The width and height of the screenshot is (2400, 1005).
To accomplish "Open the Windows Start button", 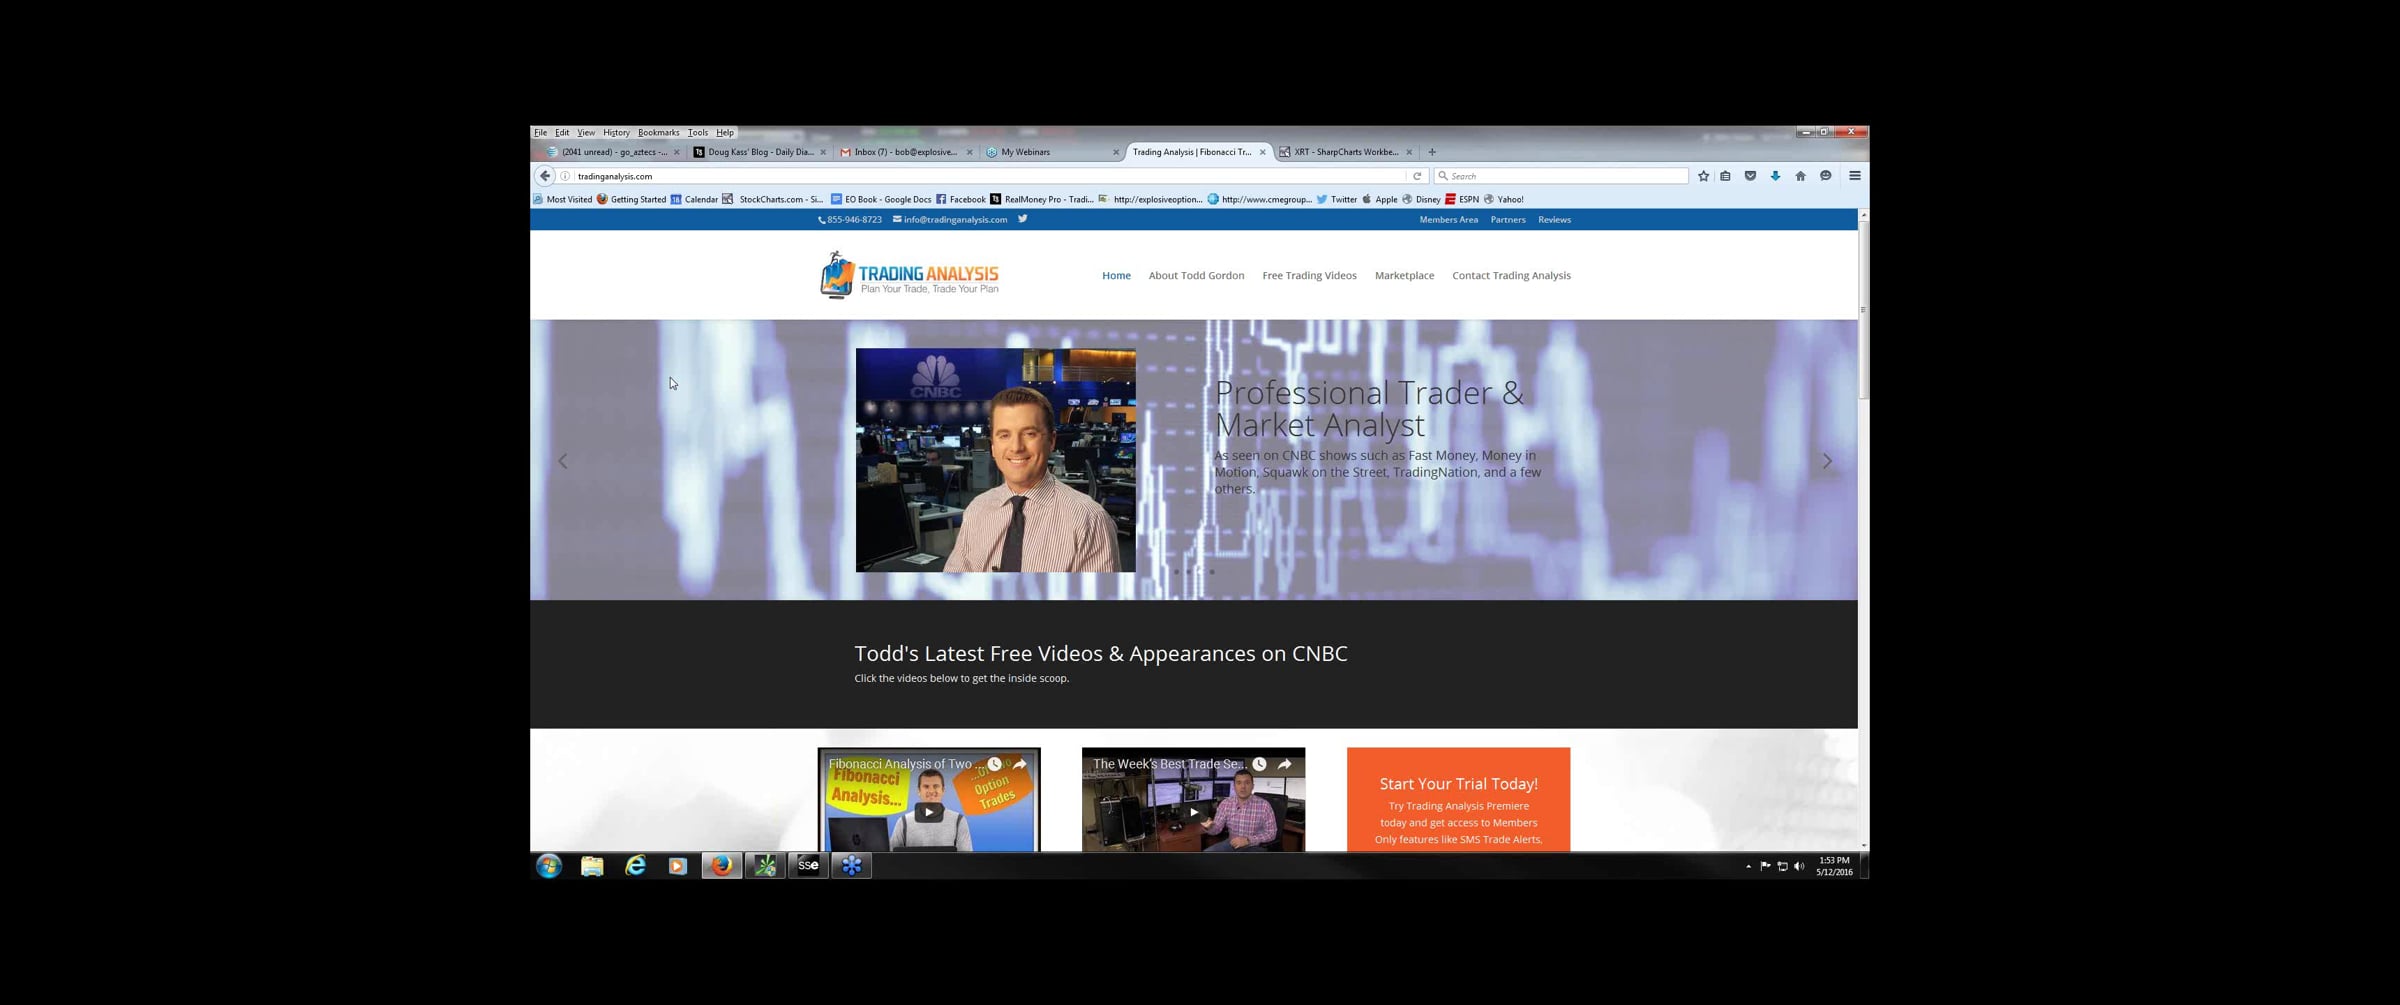I will 549,866.
